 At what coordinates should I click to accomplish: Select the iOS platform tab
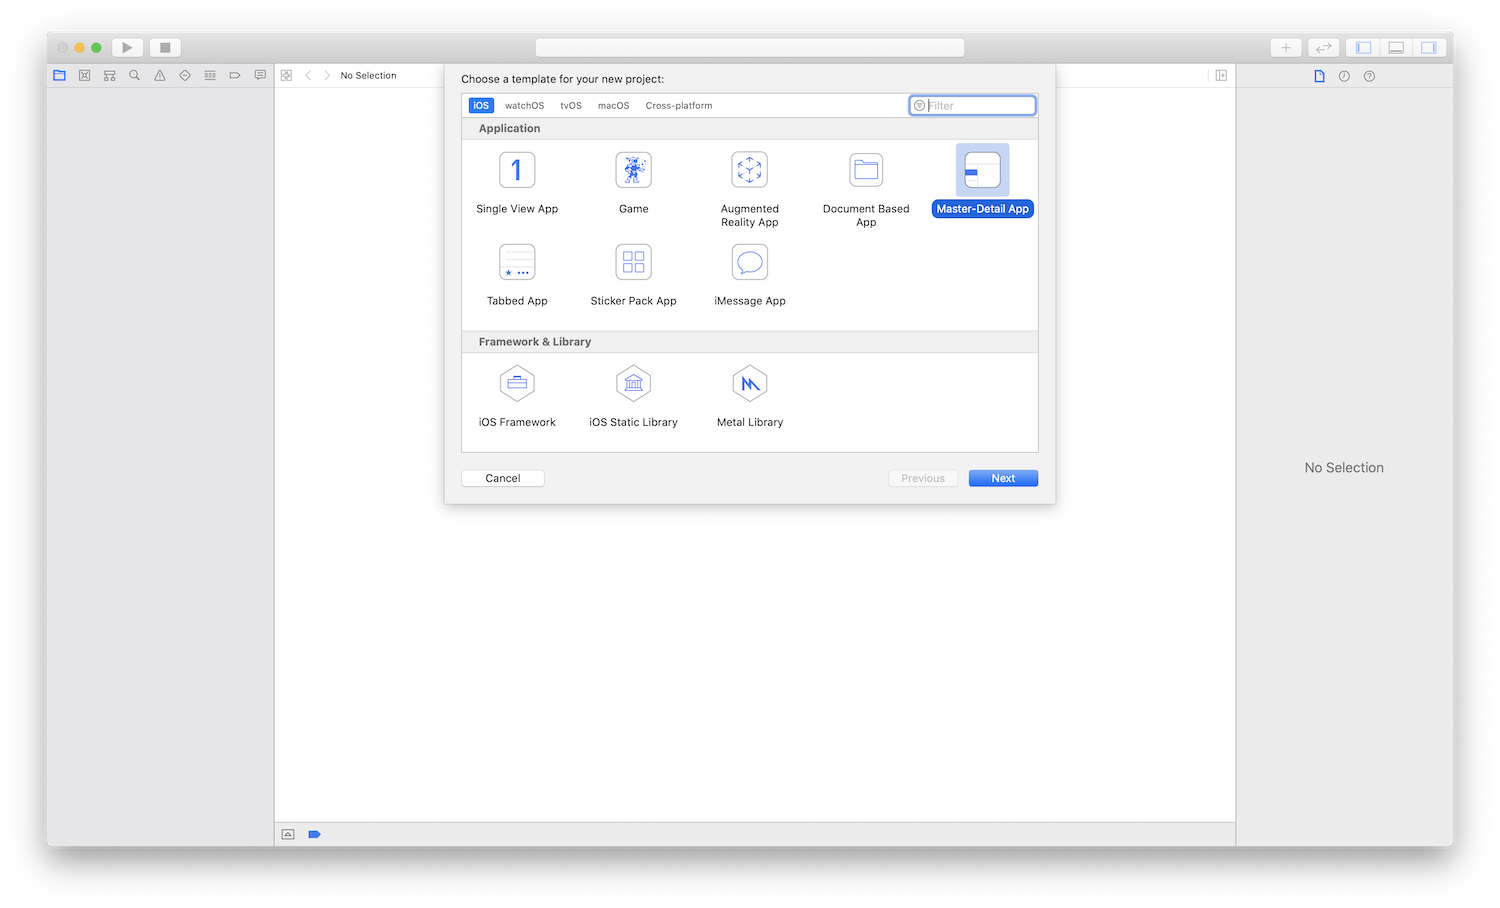pos(481,105)
